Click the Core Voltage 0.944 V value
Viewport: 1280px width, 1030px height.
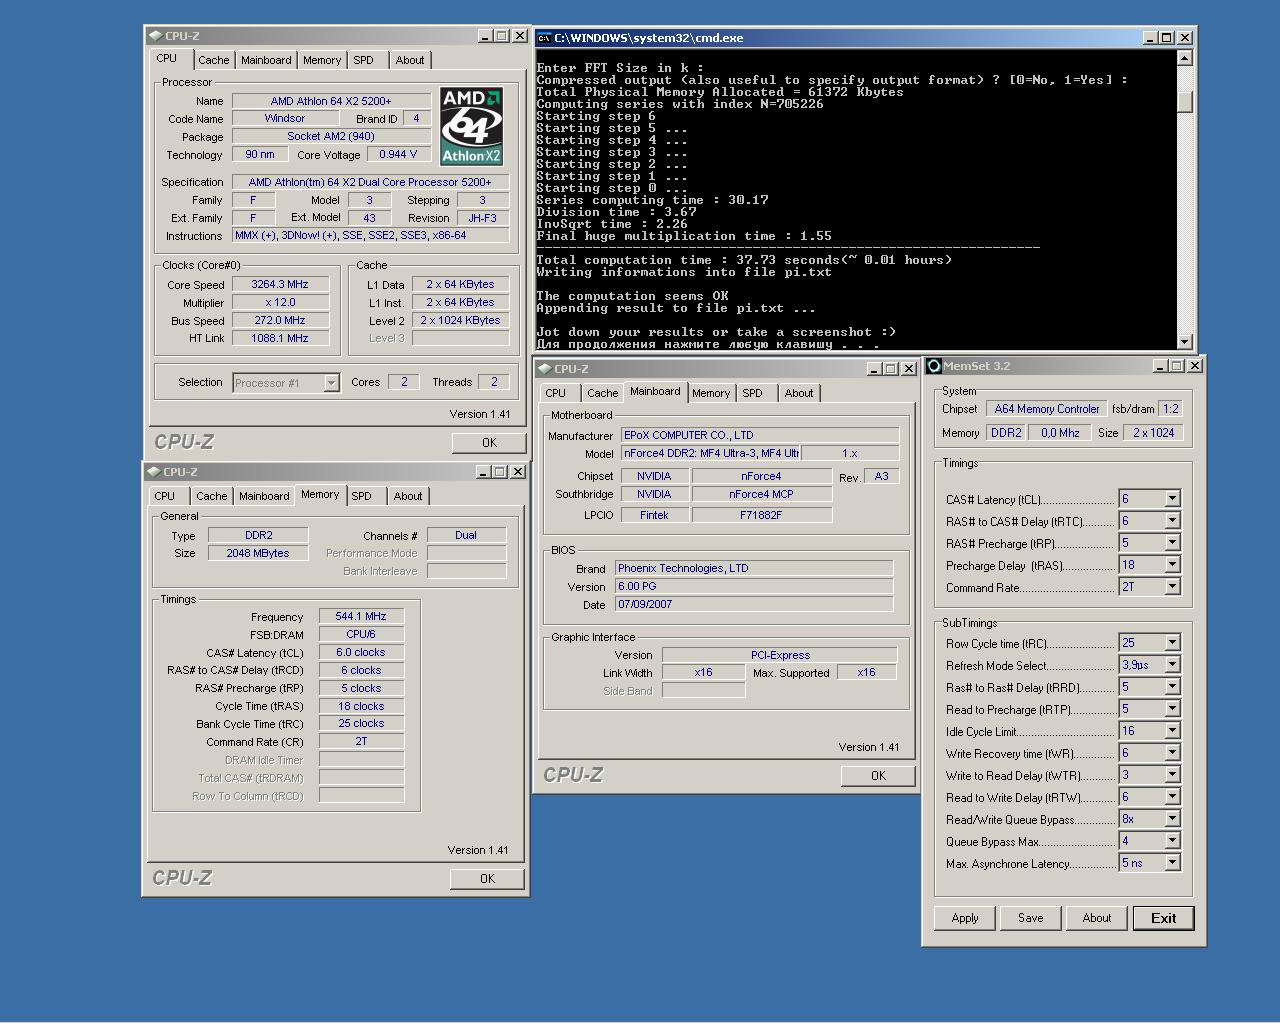pos(399,154)
